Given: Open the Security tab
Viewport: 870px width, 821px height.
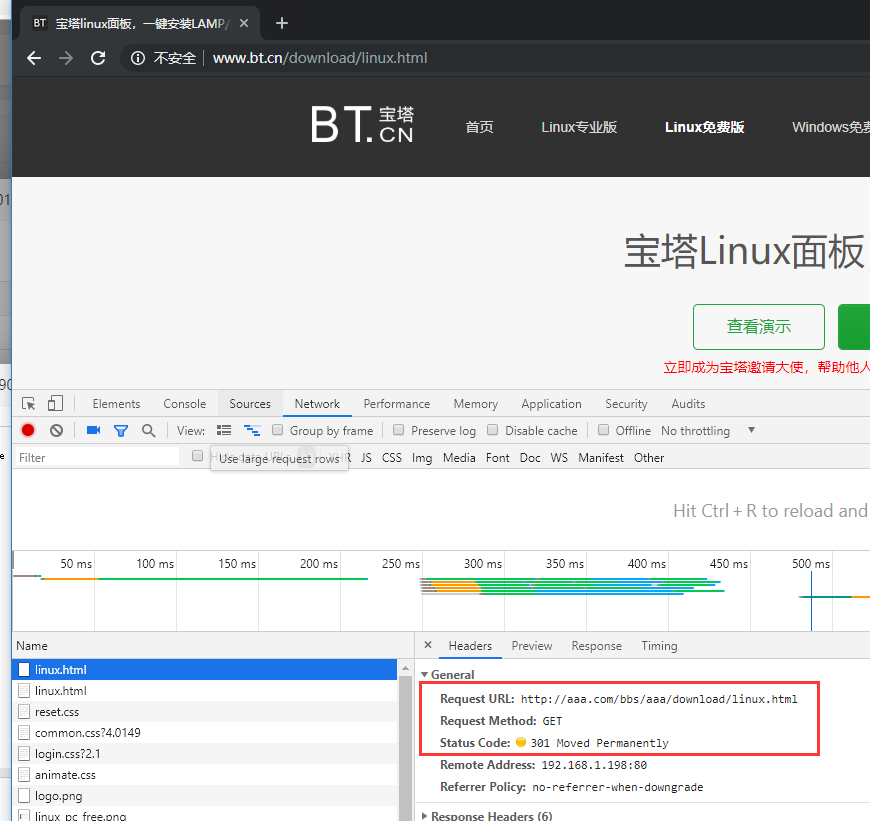Looking at the screenshot, I should pos(626,404).
